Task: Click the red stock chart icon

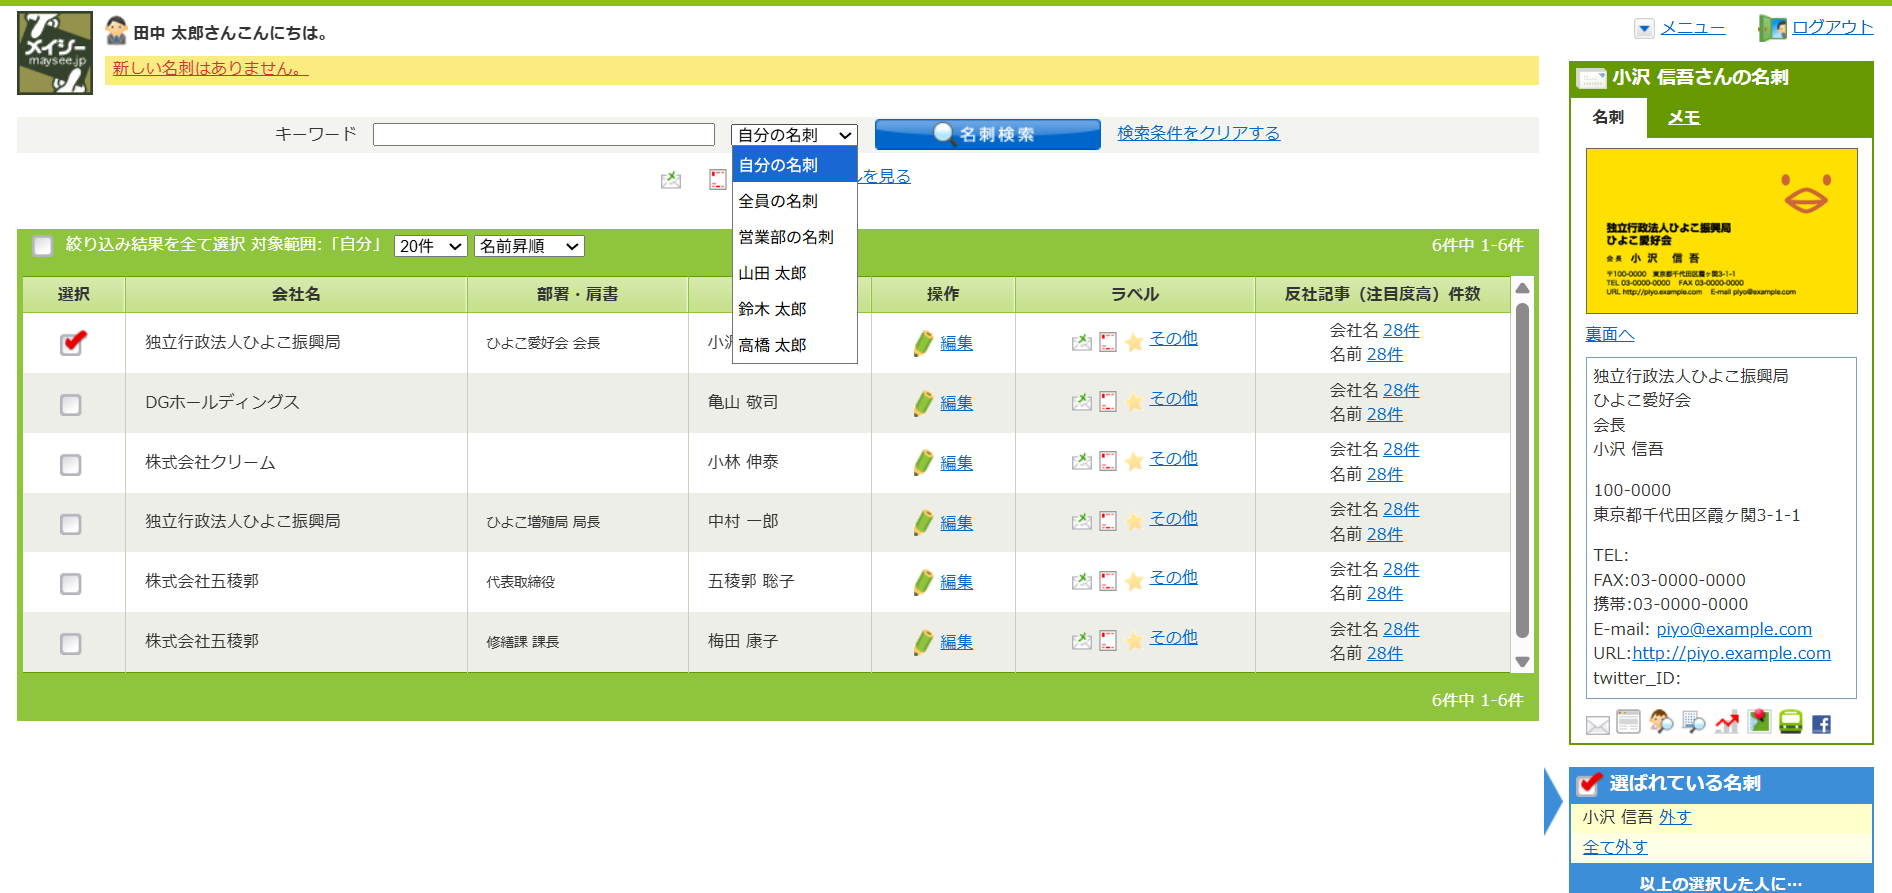Action: pyautogui.click(x=1726, y=722)
